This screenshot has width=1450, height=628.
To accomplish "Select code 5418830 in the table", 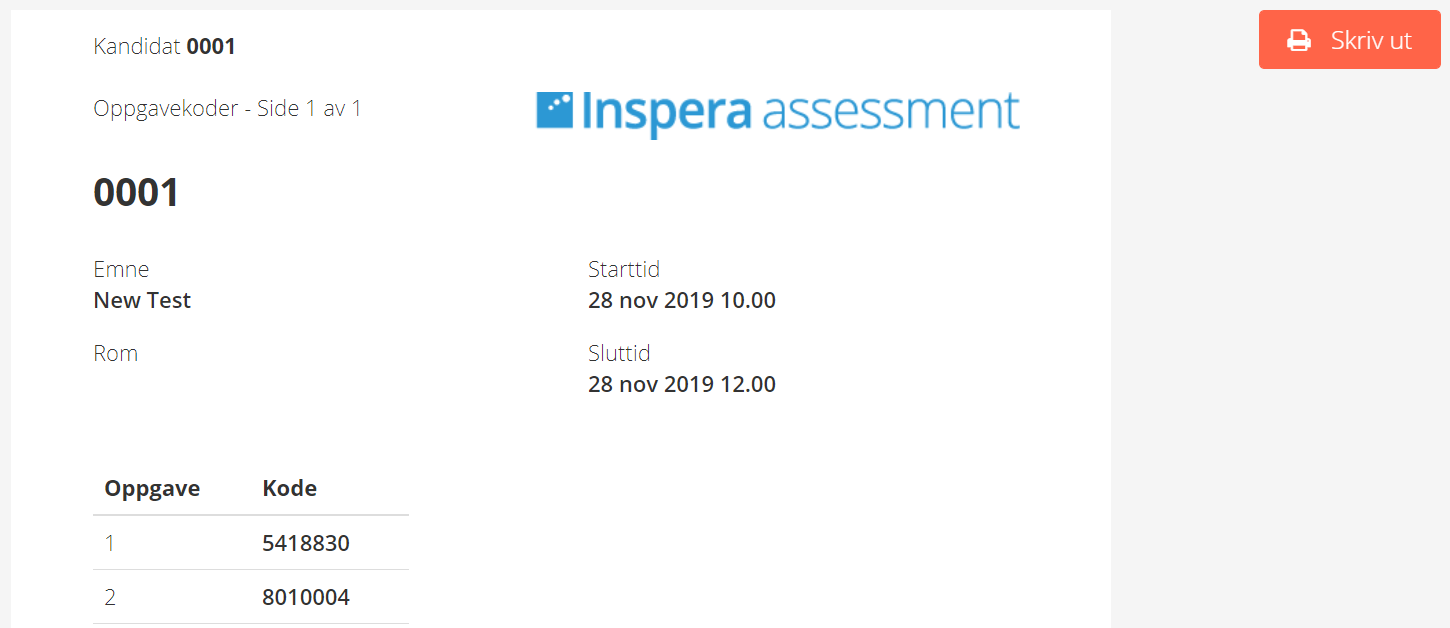I will (306, 543).
